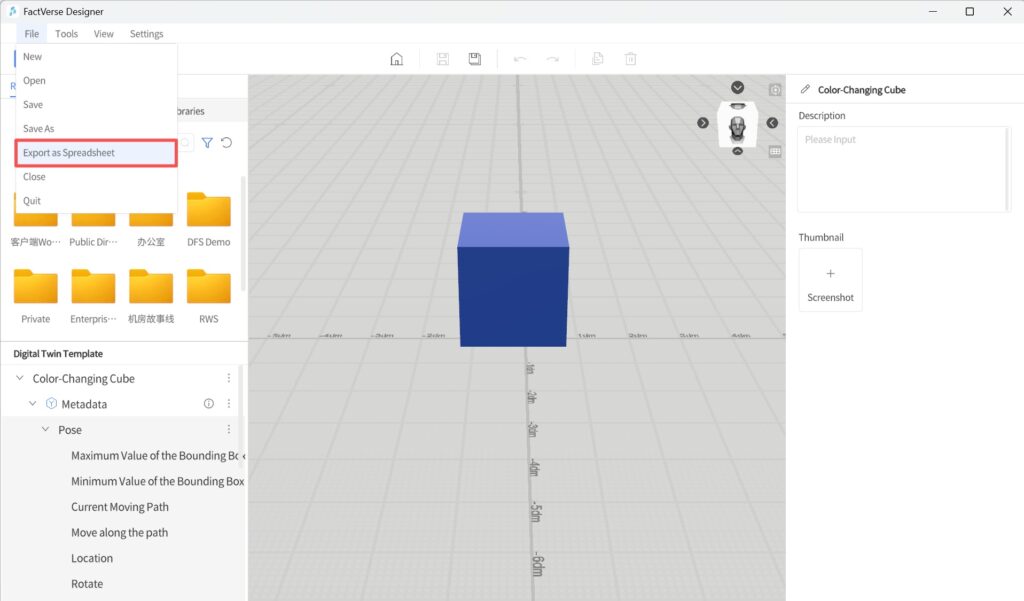Open the Tools menu
Image resolution: width=1024 pixels, height=601 pixels.
click(66, 33)
